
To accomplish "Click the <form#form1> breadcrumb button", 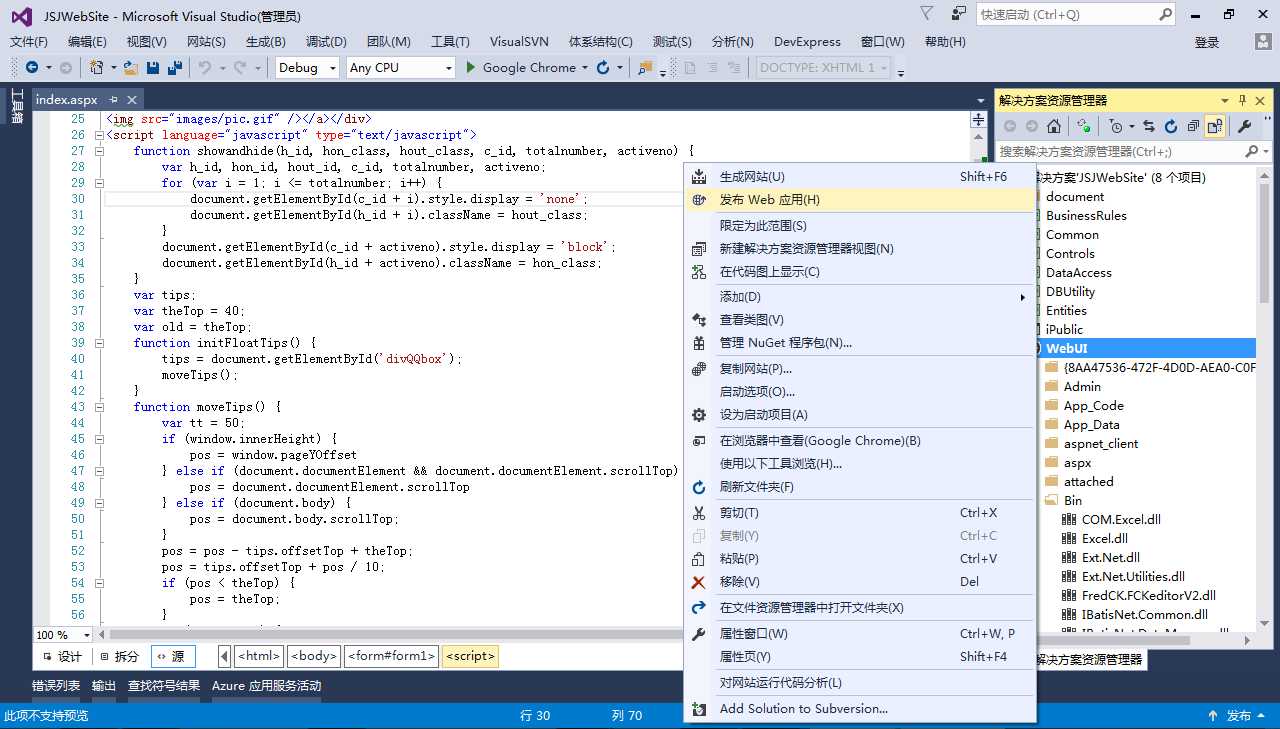I will pos(391,656).
